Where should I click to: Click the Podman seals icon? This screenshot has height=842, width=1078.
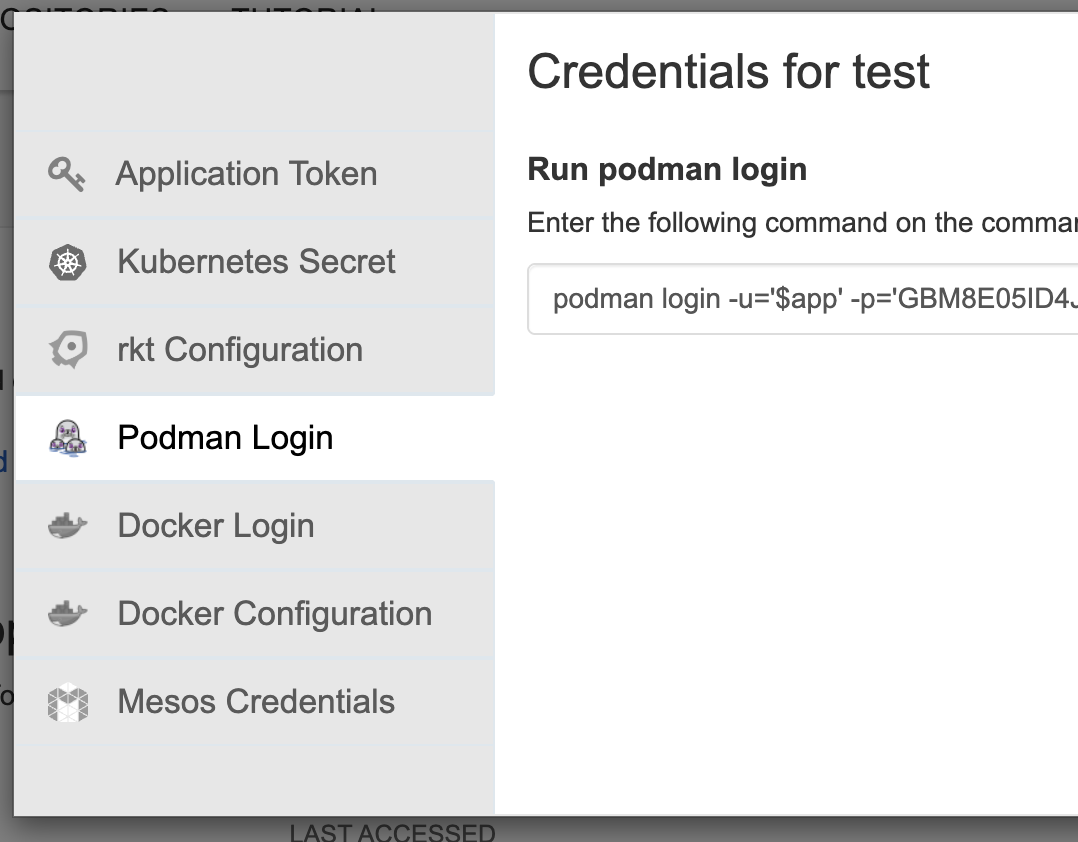pyautogui.click(x=68, y=438)
